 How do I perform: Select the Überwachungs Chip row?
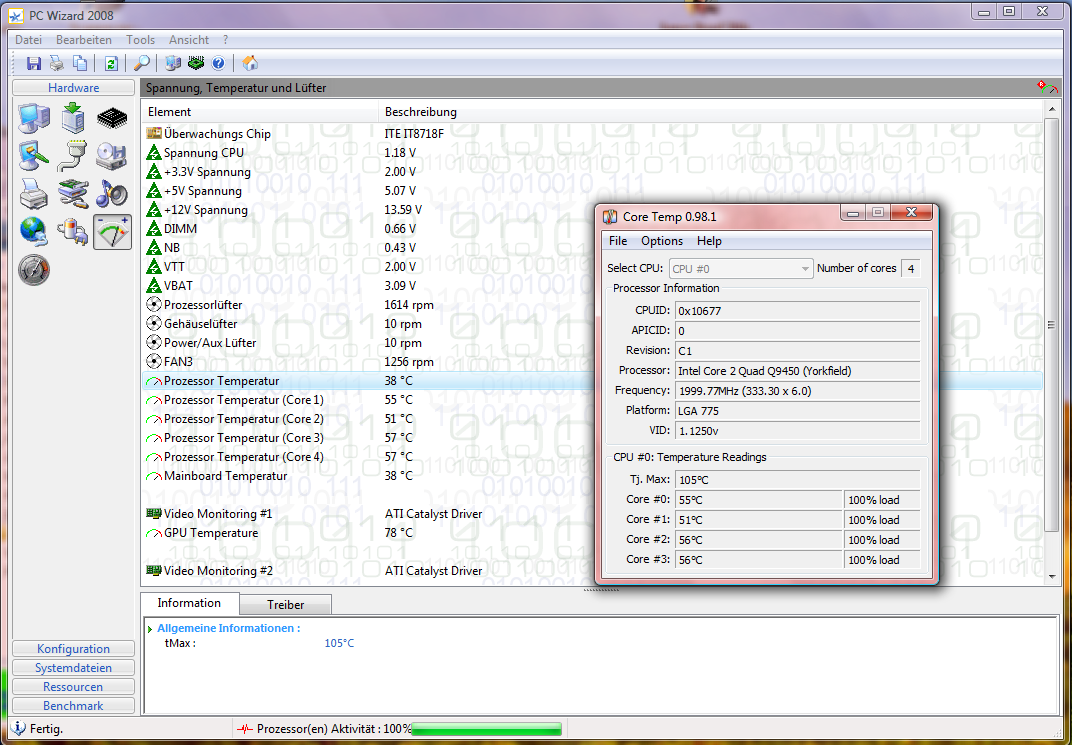[x=592, y=133]
